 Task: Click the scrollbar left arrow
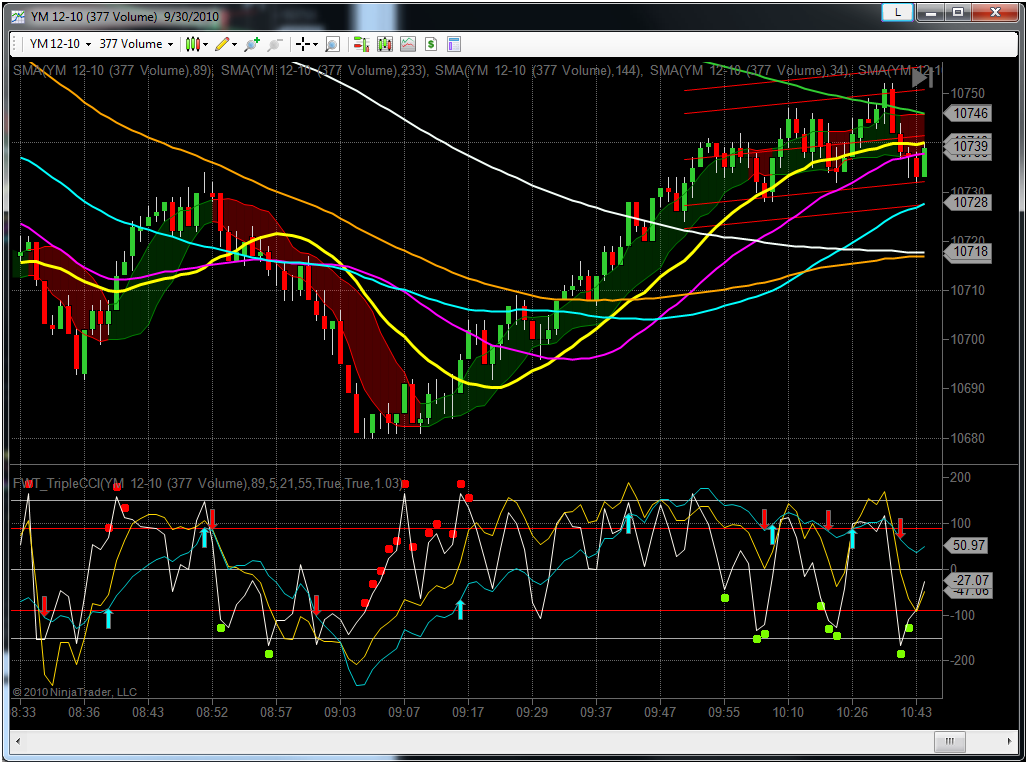click(x=18, y=741)
